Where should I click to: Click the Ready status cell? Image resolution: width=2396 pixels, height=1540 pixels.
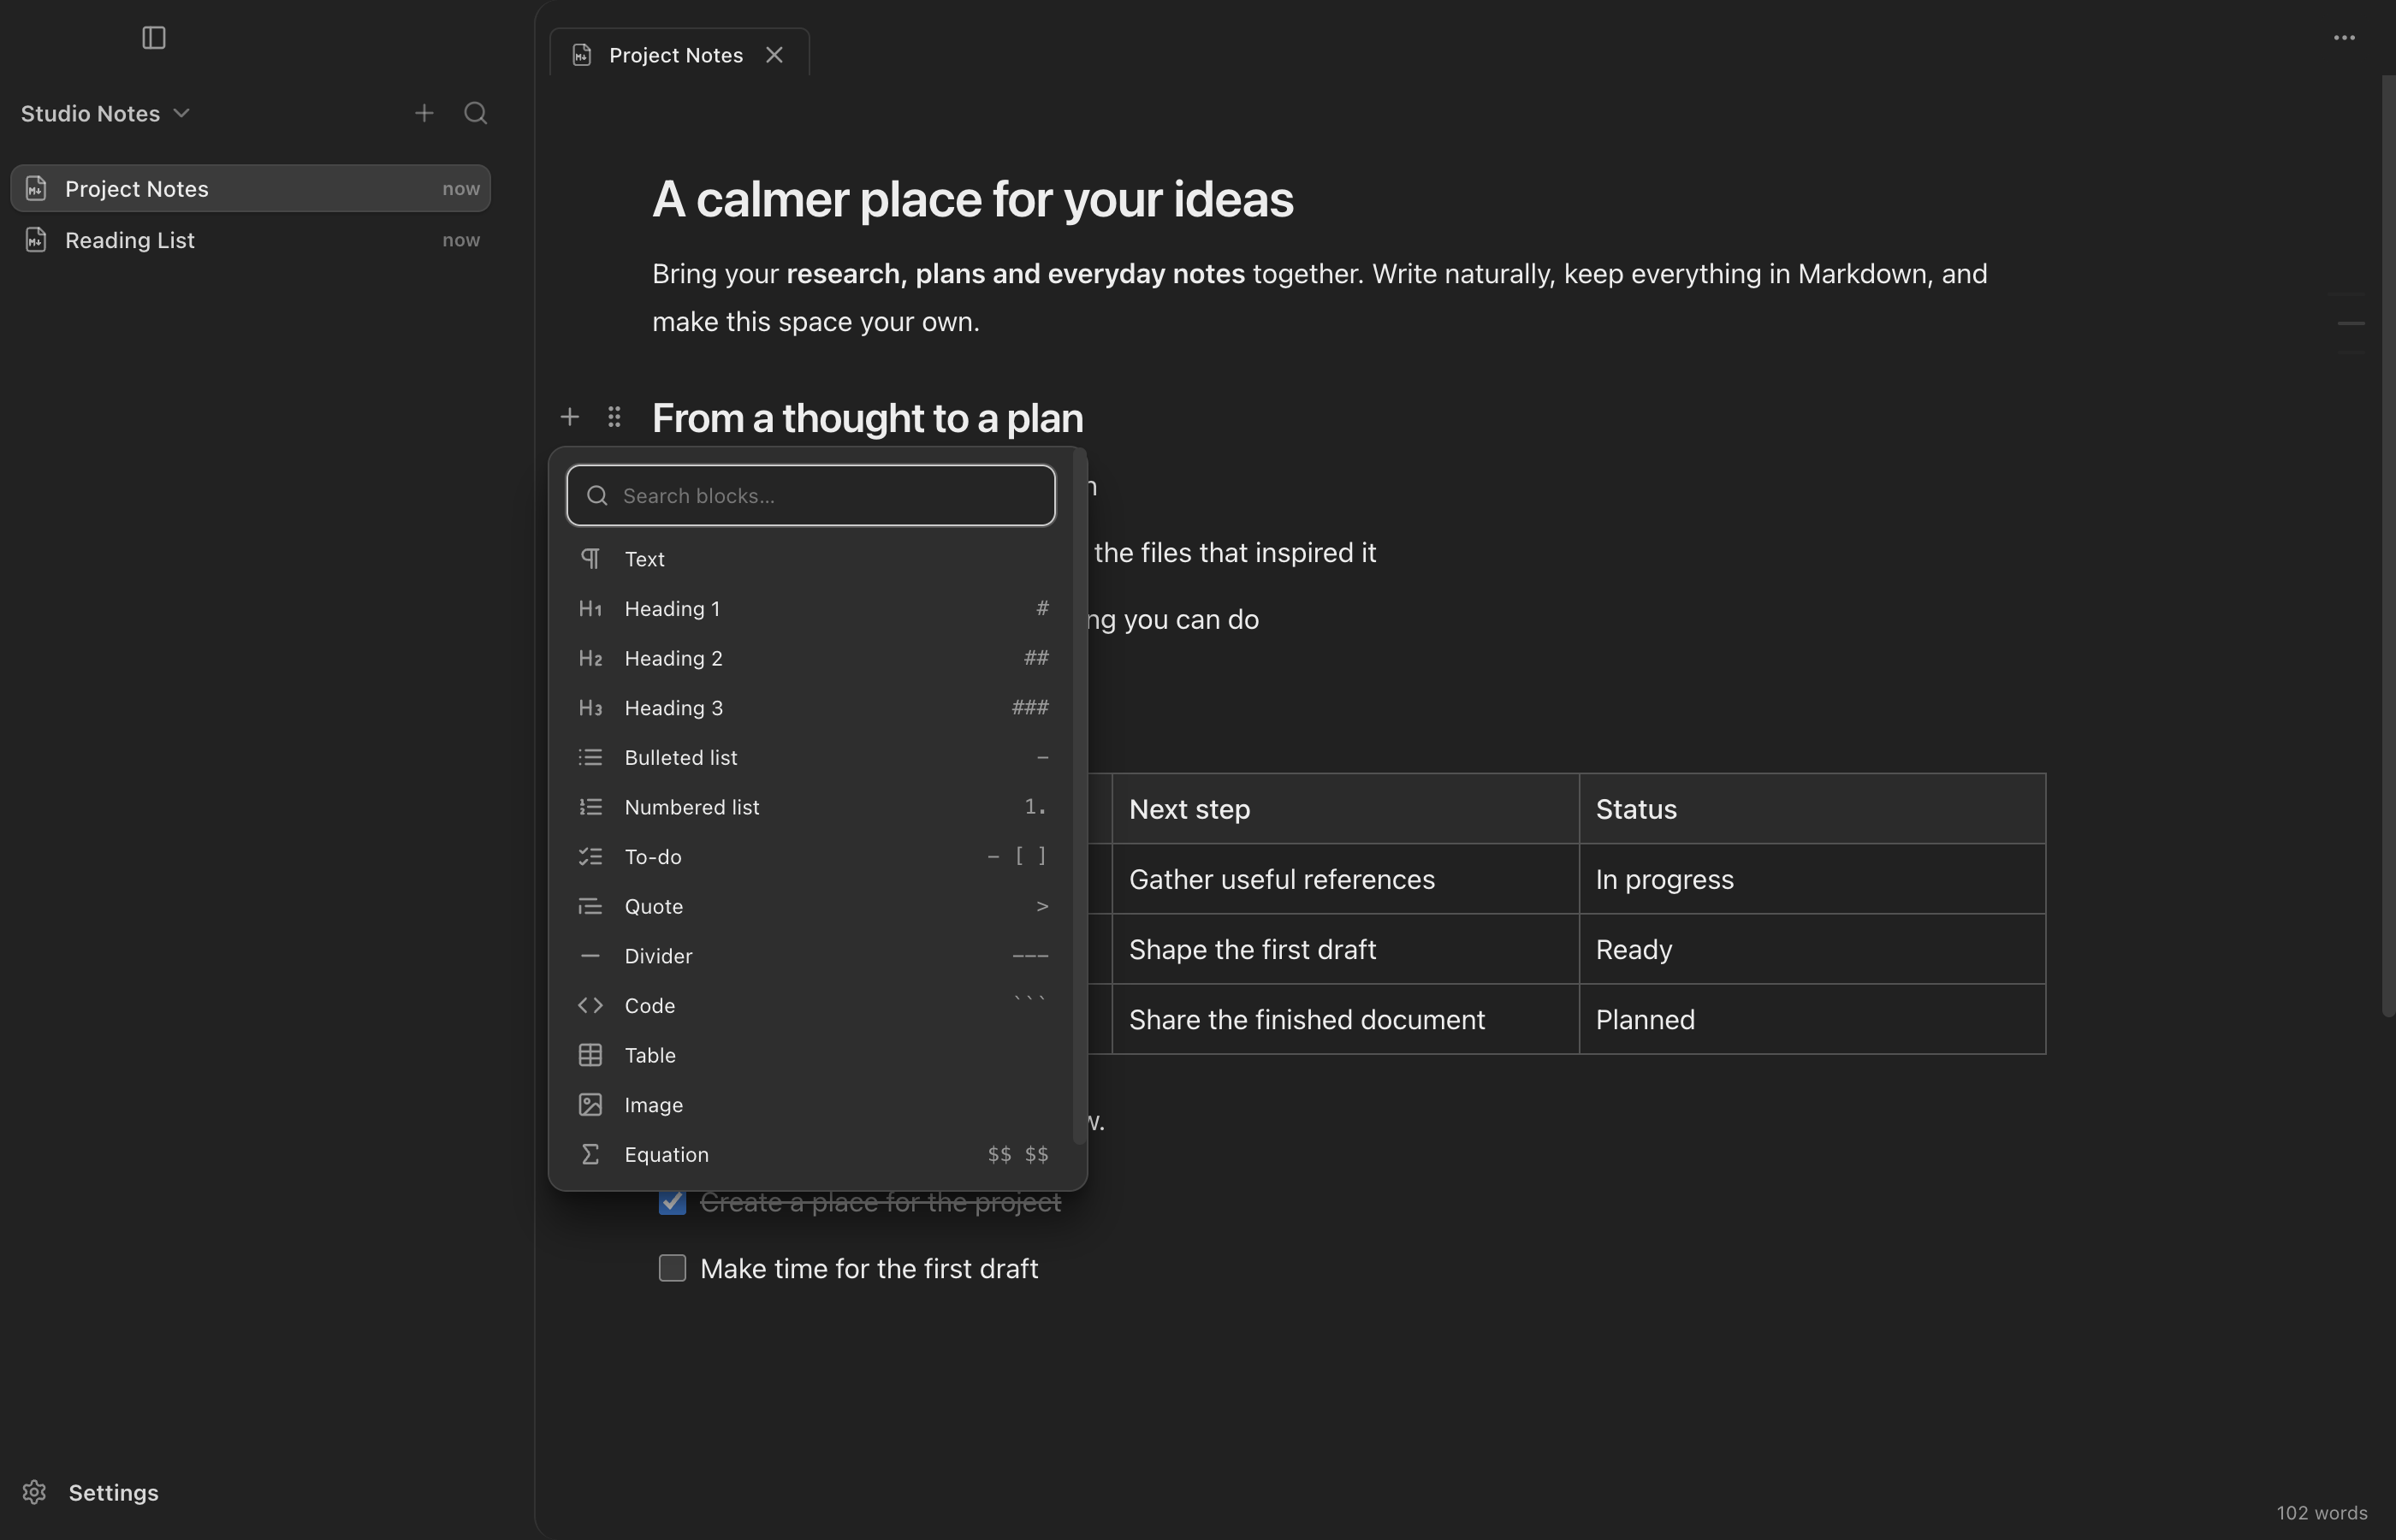(x=1812, y=949)
